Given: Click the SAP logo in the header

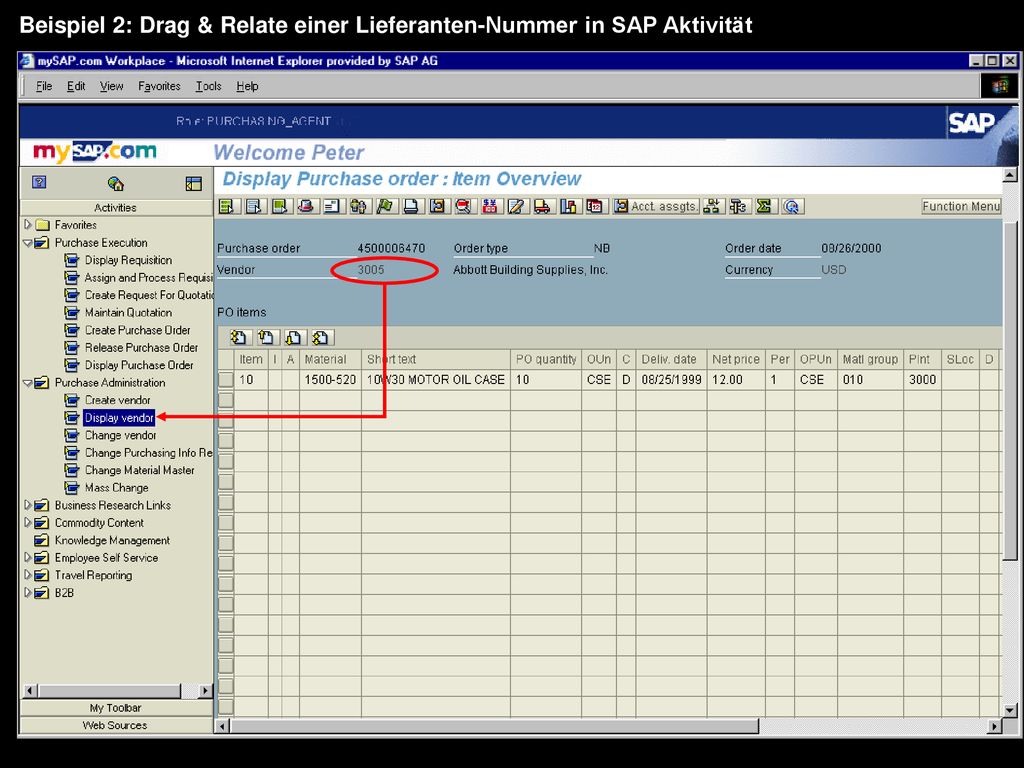Looking at the screenshot, I should (x=971, y=123).
